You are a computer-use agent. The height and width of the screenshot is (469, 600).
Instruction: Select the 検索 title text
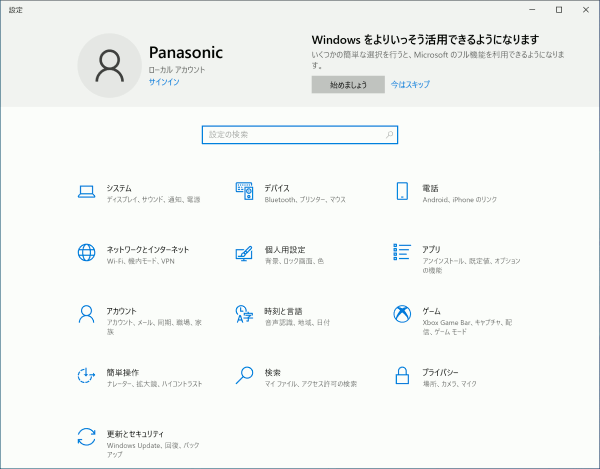(273, 373)
